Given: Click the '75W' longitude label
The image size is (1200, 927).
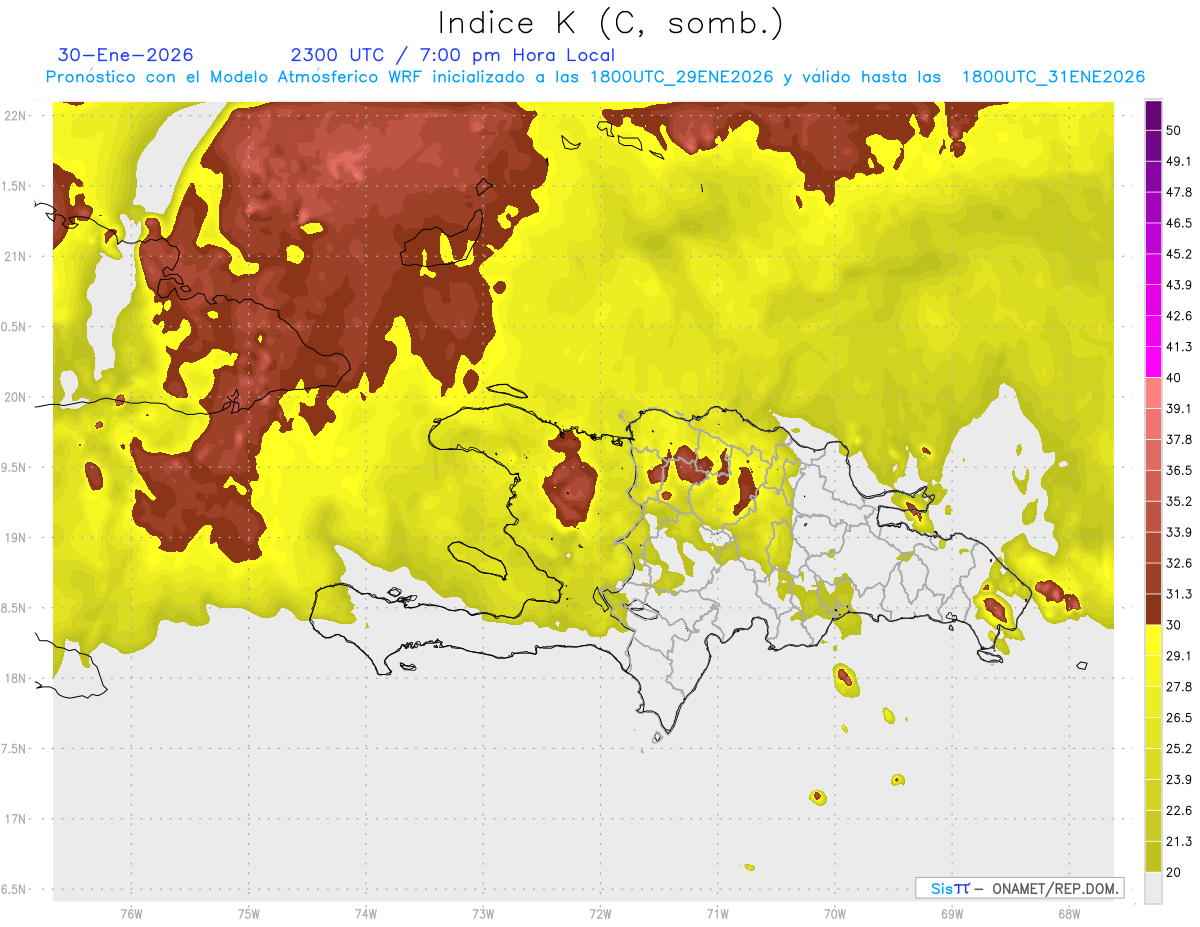Looking at the screenshot, I should 249,913.
